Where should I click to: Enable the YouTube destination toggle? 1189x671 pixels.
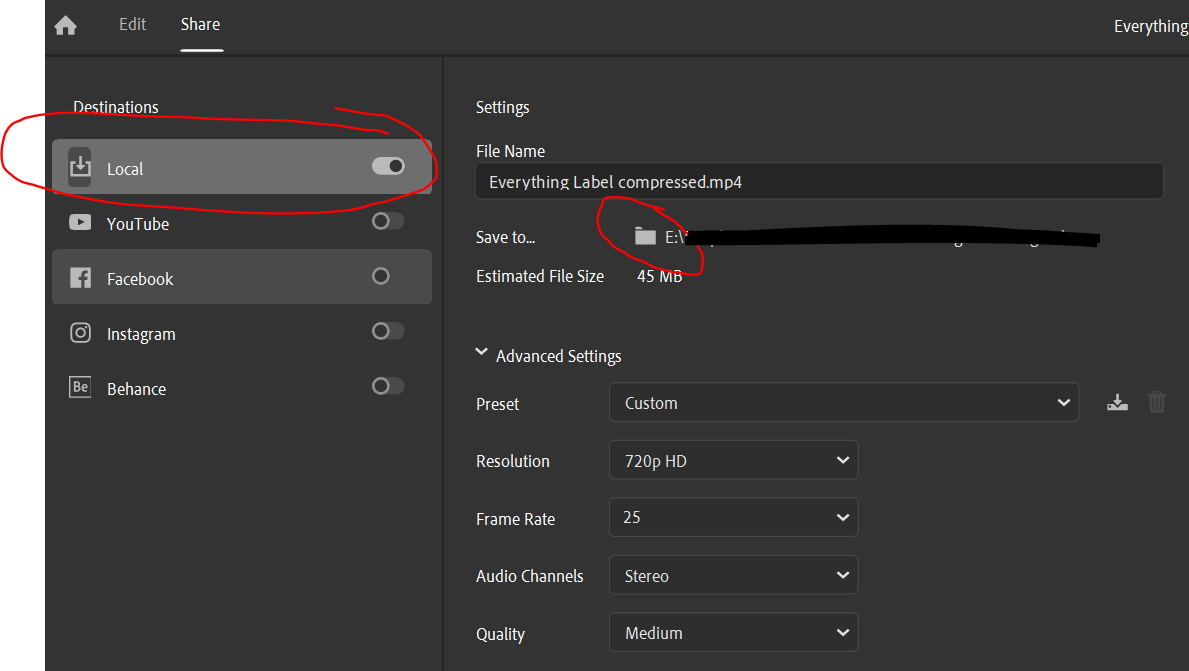[388, 221]
